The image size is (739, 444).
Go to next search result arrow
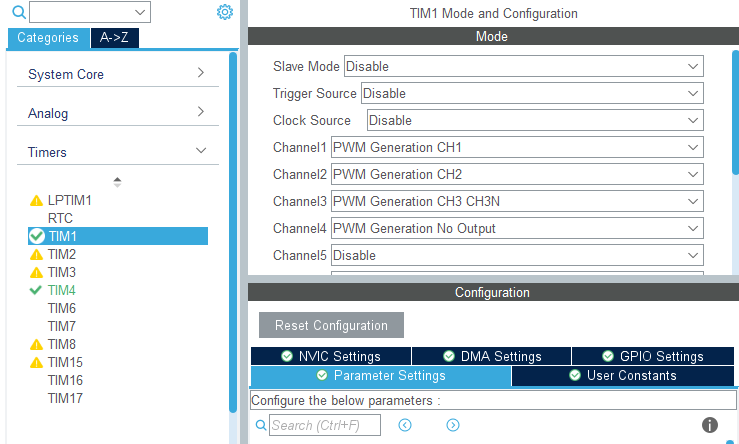click(452, 425)
